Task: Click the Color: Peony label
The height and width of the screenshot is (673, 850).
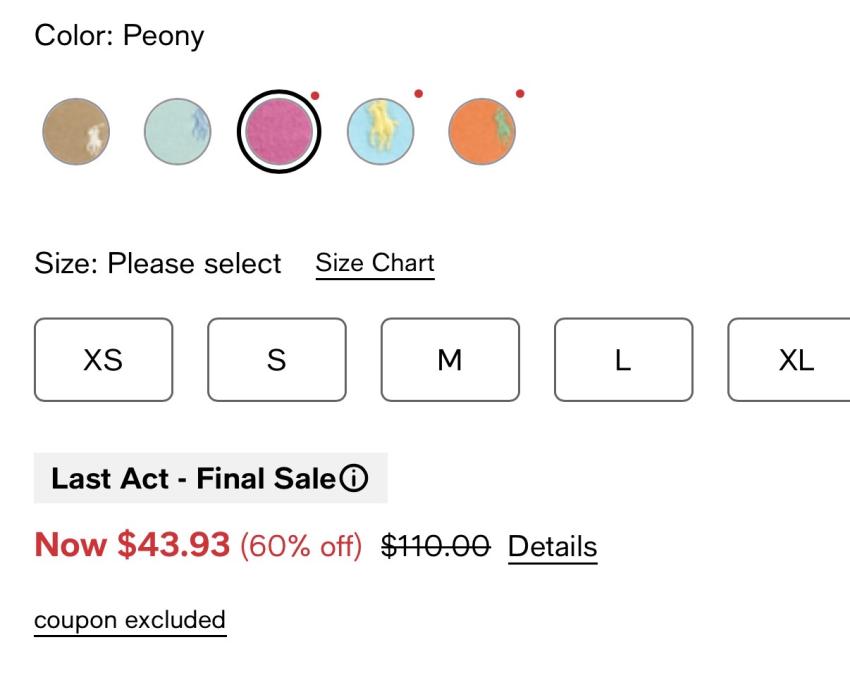Action: [119, 37]
